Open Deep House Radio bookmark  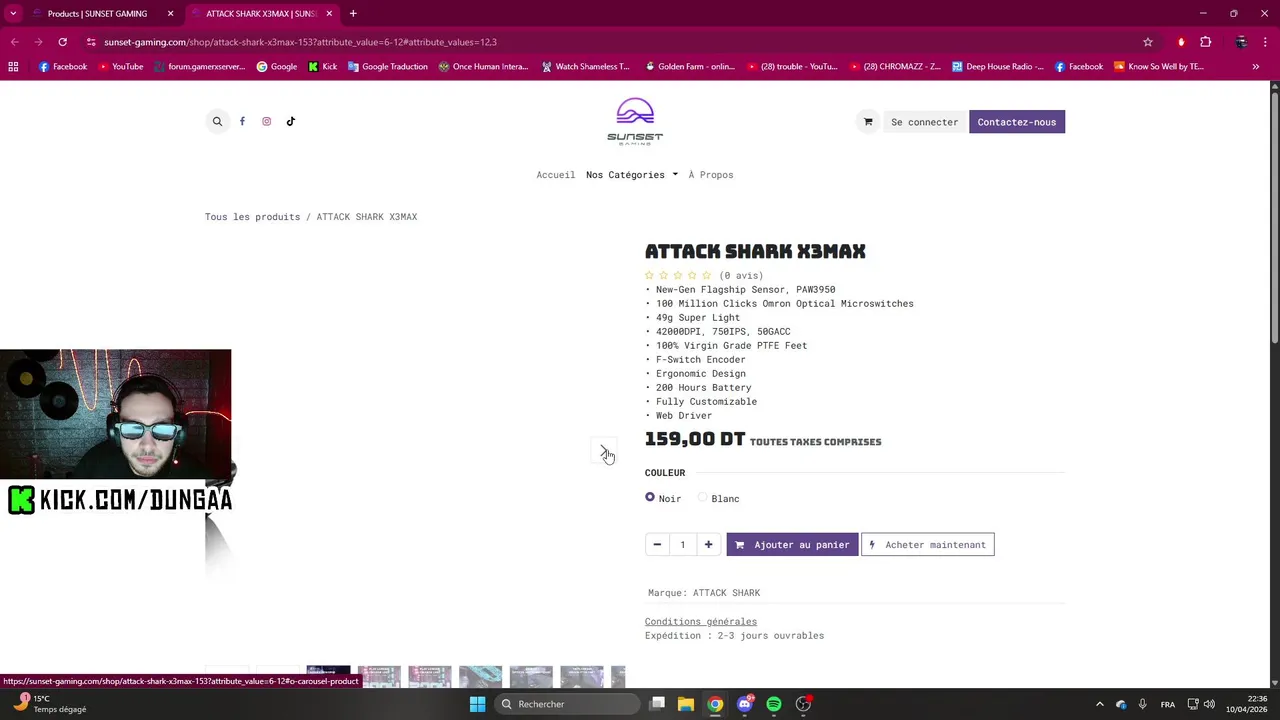[998, 67]
